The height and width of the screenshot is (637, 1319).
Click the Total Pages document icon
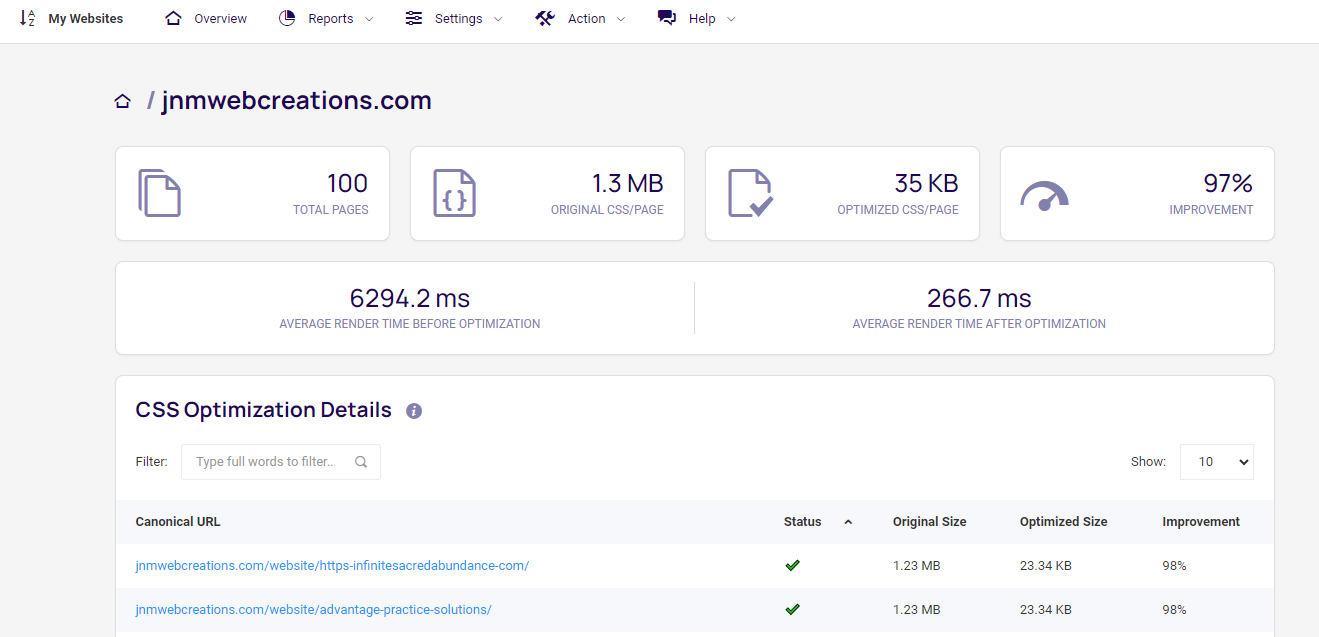pos(160,192)
